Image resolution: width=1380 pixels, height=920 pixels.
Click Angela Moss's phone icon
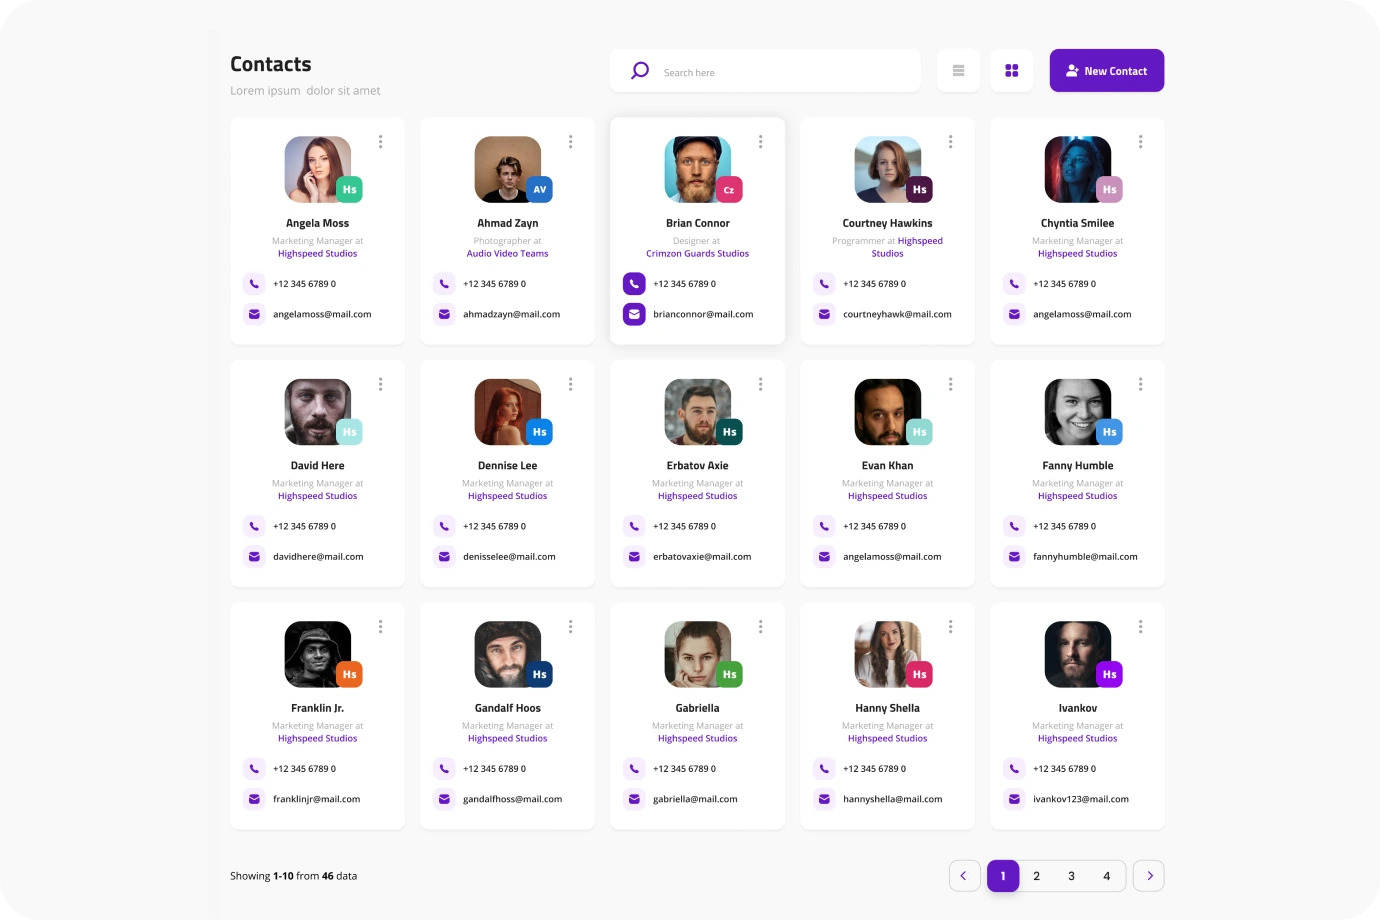tap(254, 284)
